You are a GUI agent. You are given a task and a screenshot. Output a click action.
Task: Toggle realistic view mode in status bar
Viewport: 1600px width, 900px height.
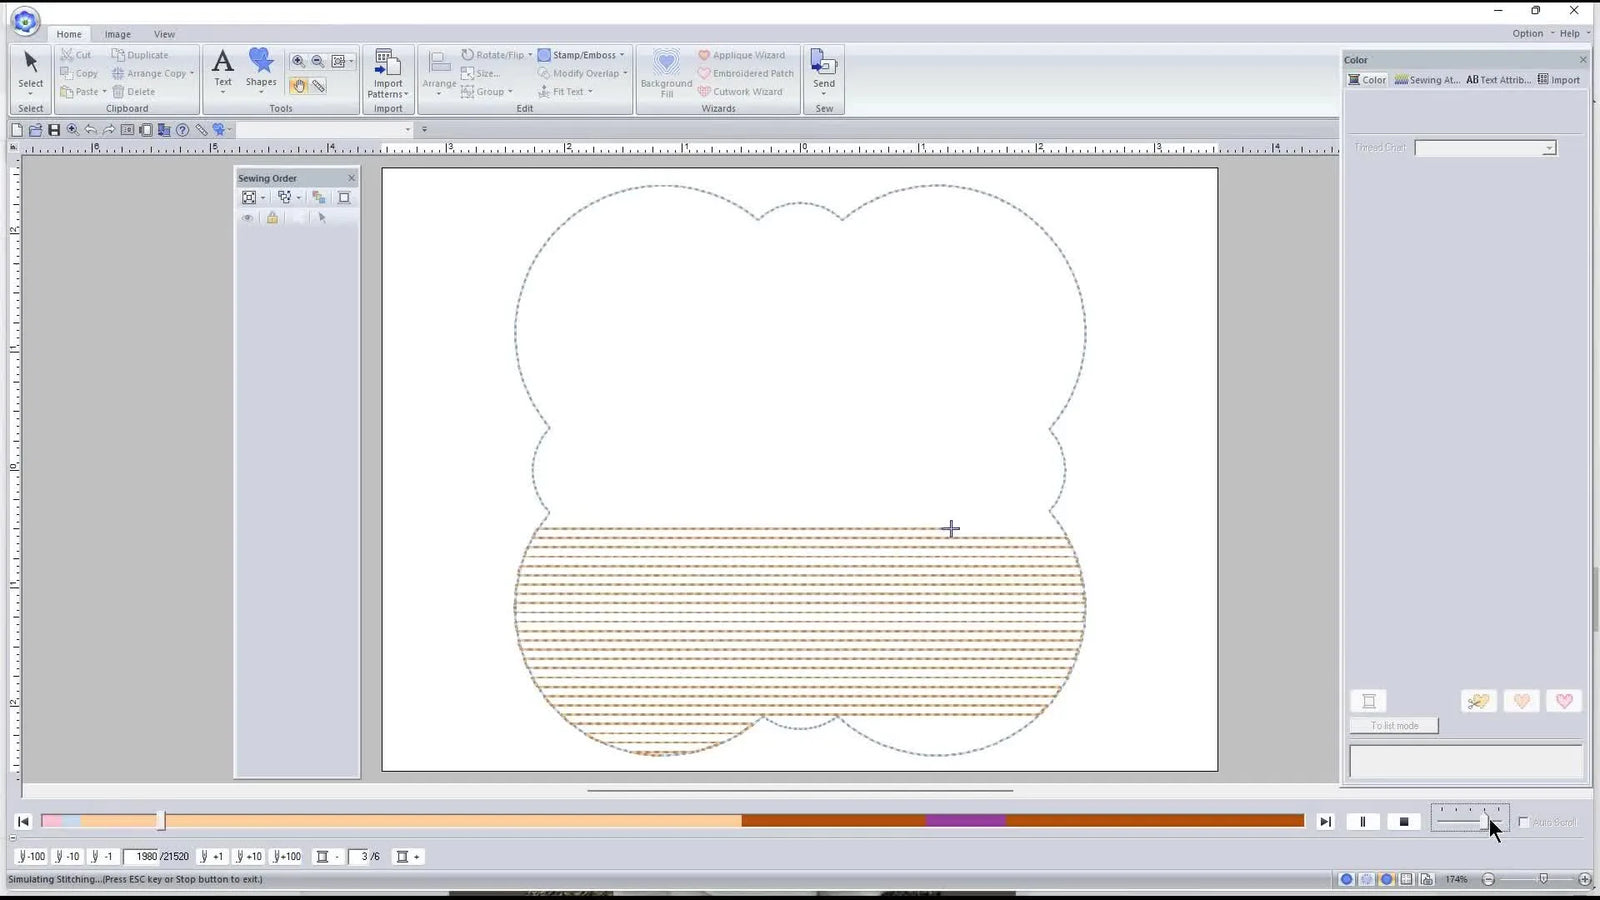1387,879
